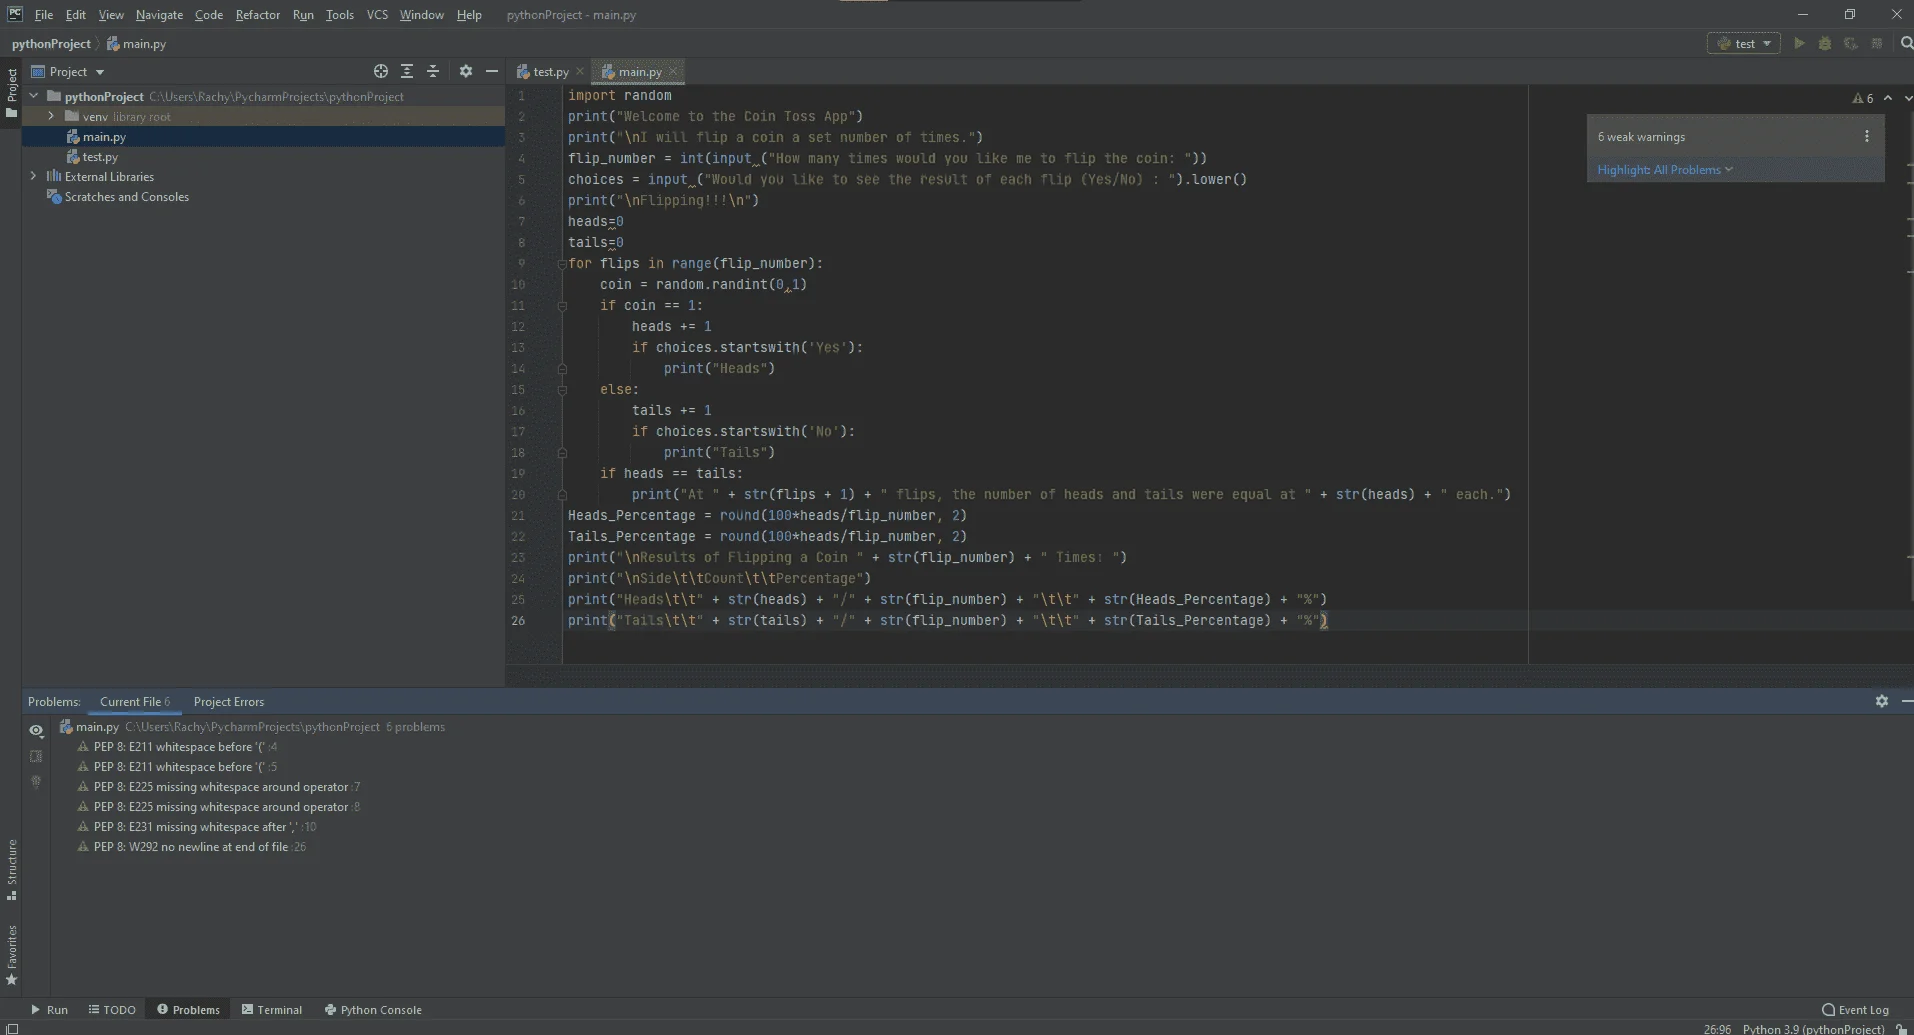This screenshot has height=1035, width=1914.
Task: Select test.py in the Project tree
Action: [x=100, y=156]
